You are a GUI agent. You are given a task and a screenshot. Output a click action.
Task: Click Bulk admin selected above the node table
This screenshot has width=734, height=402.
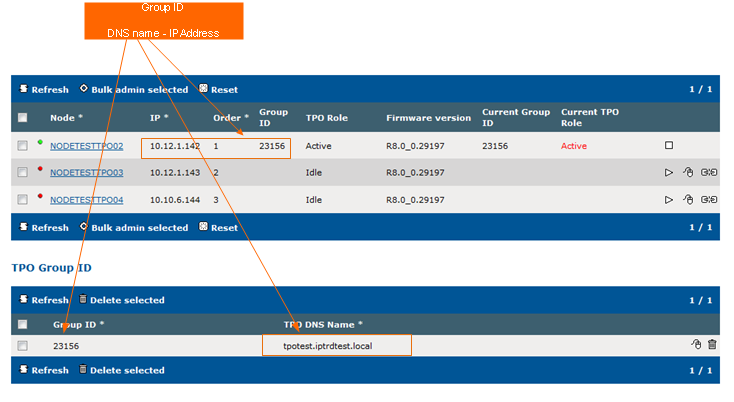(x=134, y=89)
